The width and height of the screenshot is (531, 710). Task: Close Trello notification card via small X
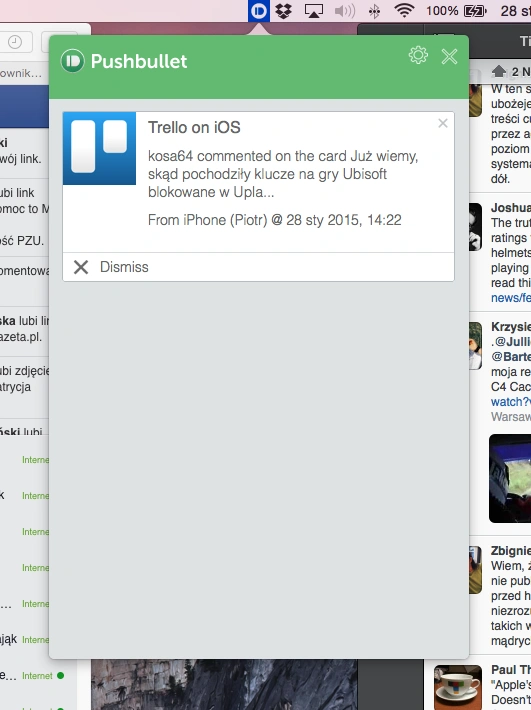coord(443,123)
